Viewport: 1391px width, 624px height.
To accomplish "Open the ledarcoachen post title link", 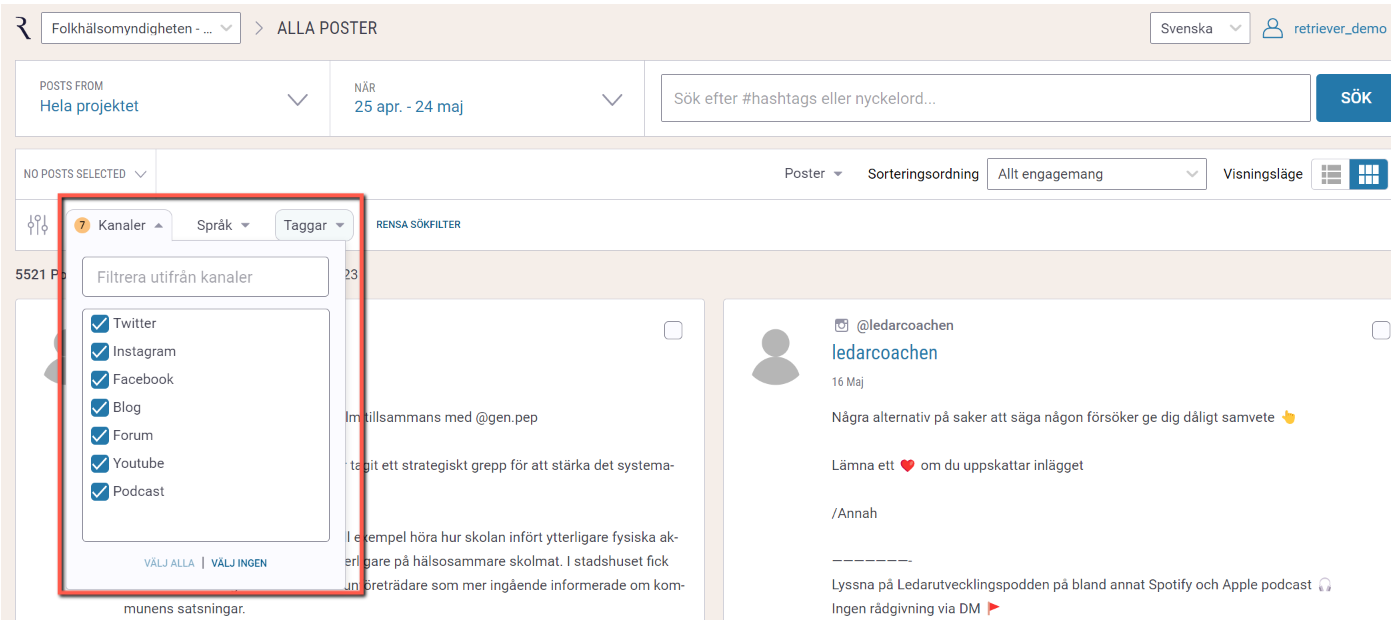I will [x=885, y=352].
